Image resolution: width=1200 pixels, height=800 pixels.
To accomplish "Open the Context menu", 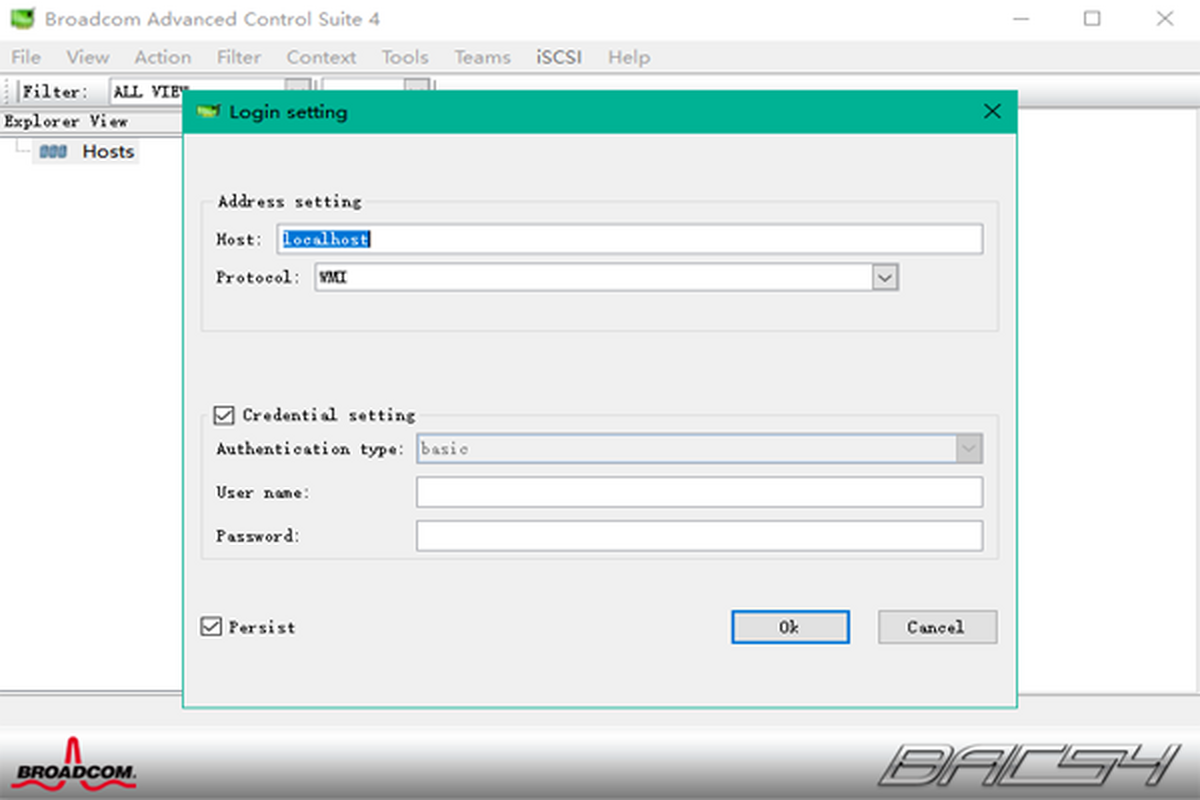I will click(x=321, y=57).
